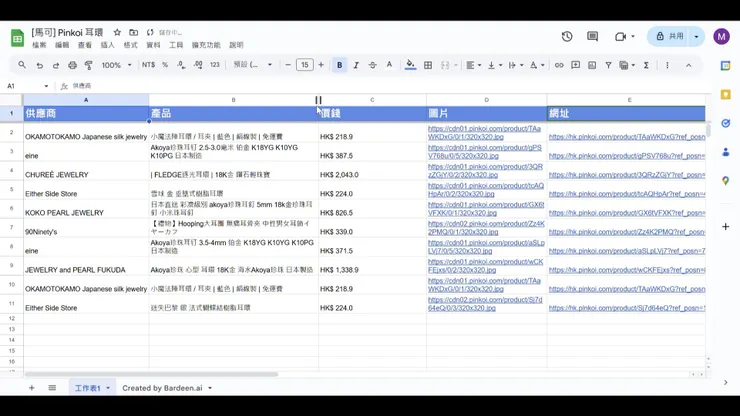
Task: Click the 共用 share button
Action: (x=670, y=36)
